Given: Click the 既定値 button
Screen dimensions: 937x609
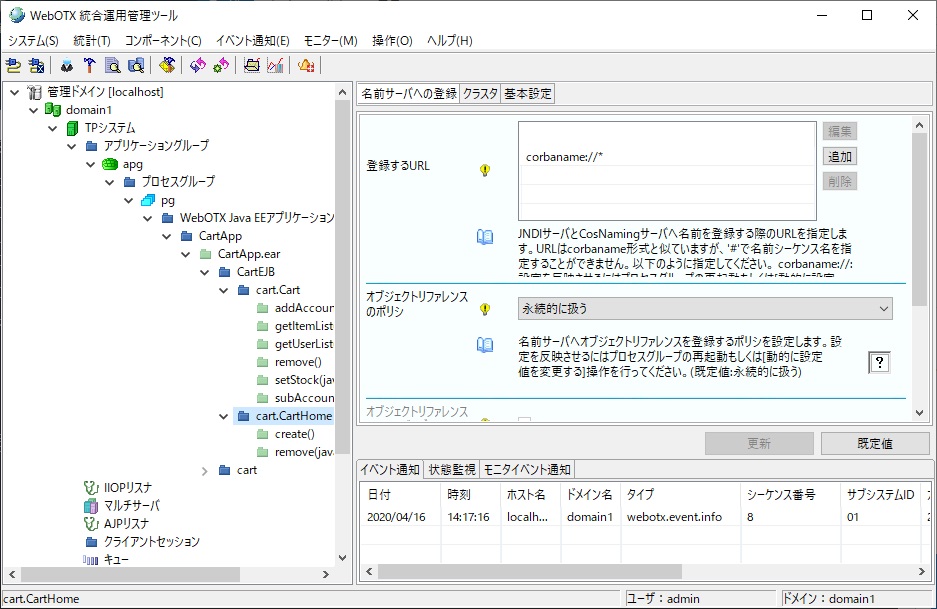Looking at the screenshot, I should 875,444.
